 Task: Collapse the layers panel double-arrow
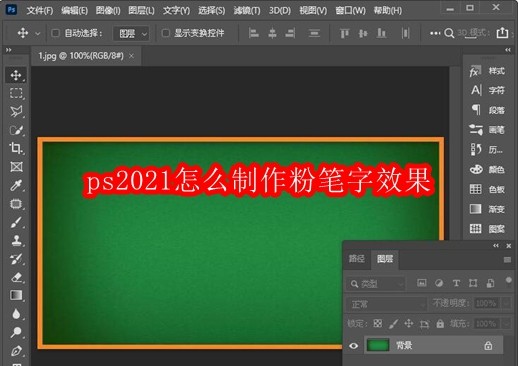pos(496,246)
